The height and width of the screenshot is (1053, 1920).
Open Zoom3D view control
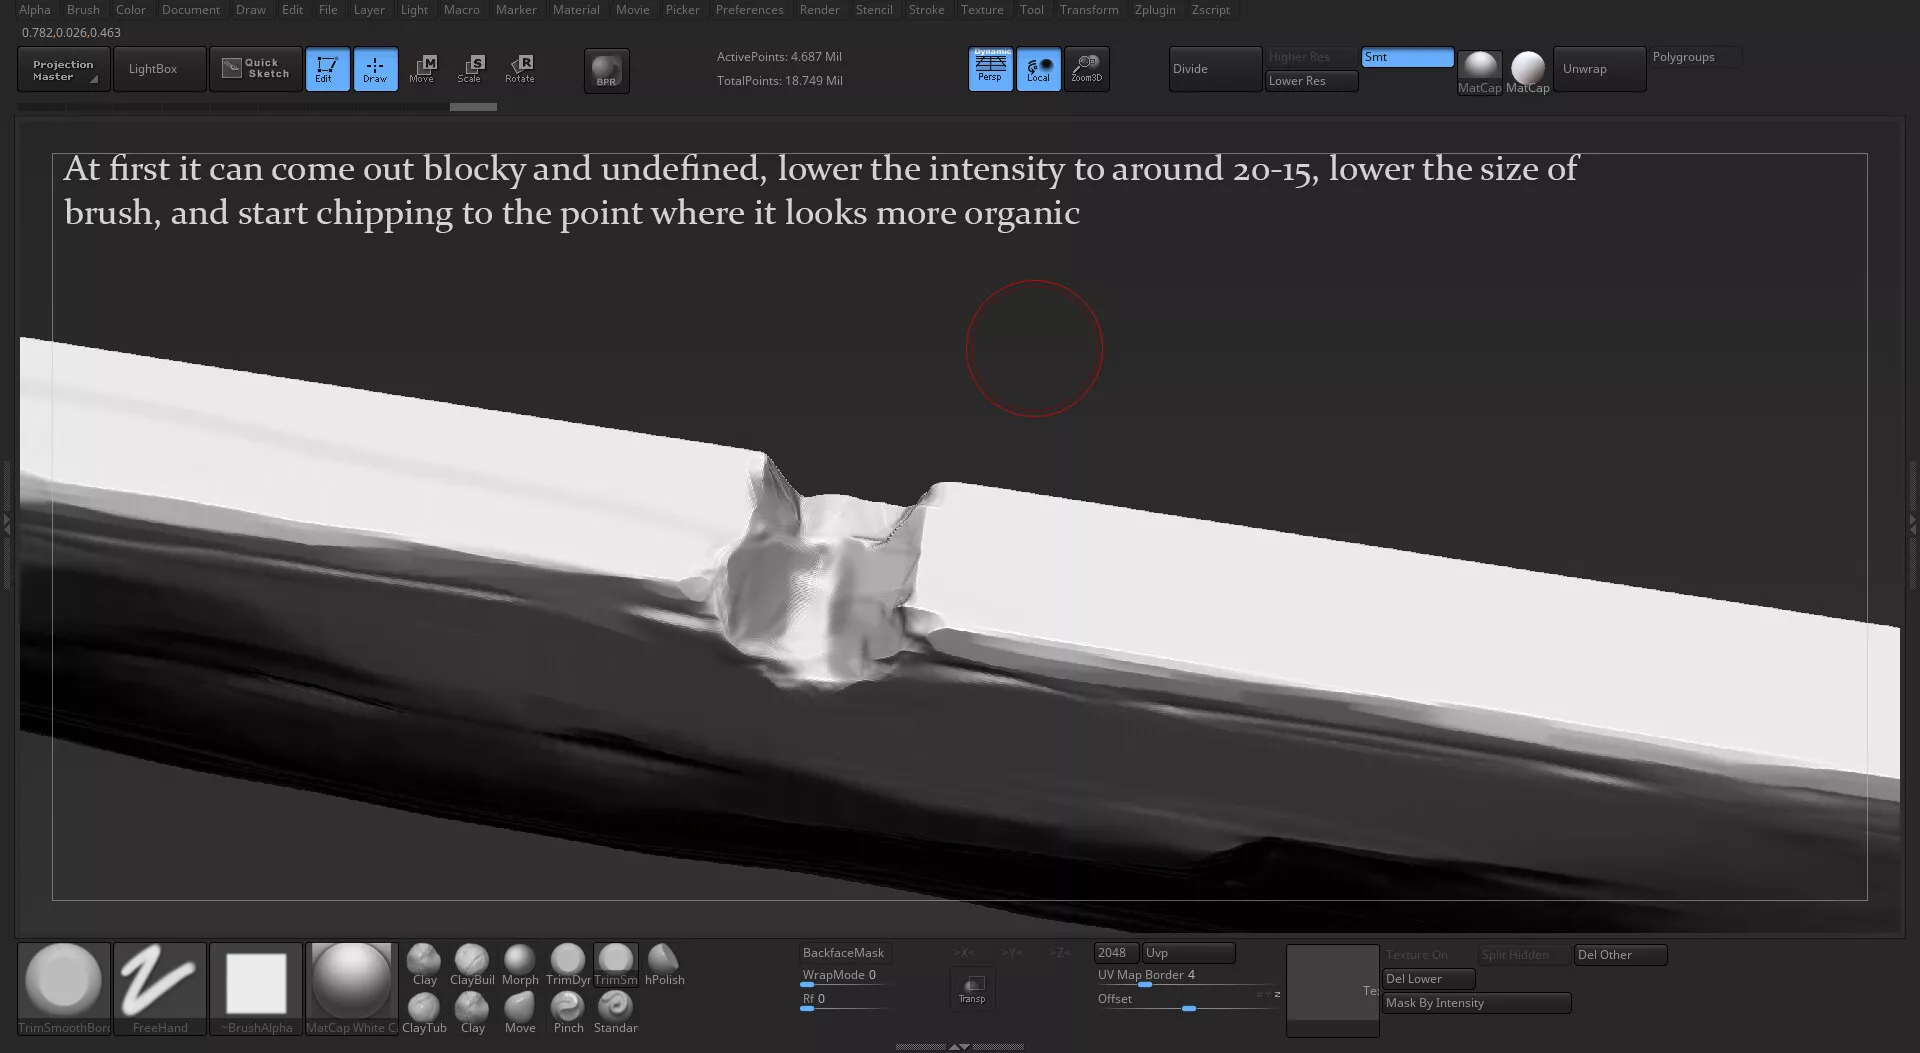[1086, 68]
